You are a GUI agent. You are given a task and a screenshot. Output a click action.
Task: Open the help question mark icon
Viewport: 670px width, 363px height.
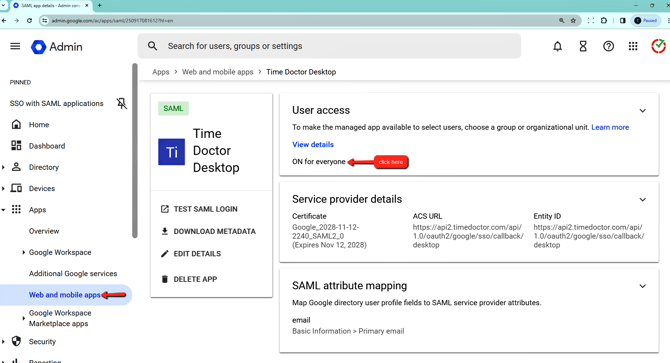pyautogui.click(x=608, y=46)
